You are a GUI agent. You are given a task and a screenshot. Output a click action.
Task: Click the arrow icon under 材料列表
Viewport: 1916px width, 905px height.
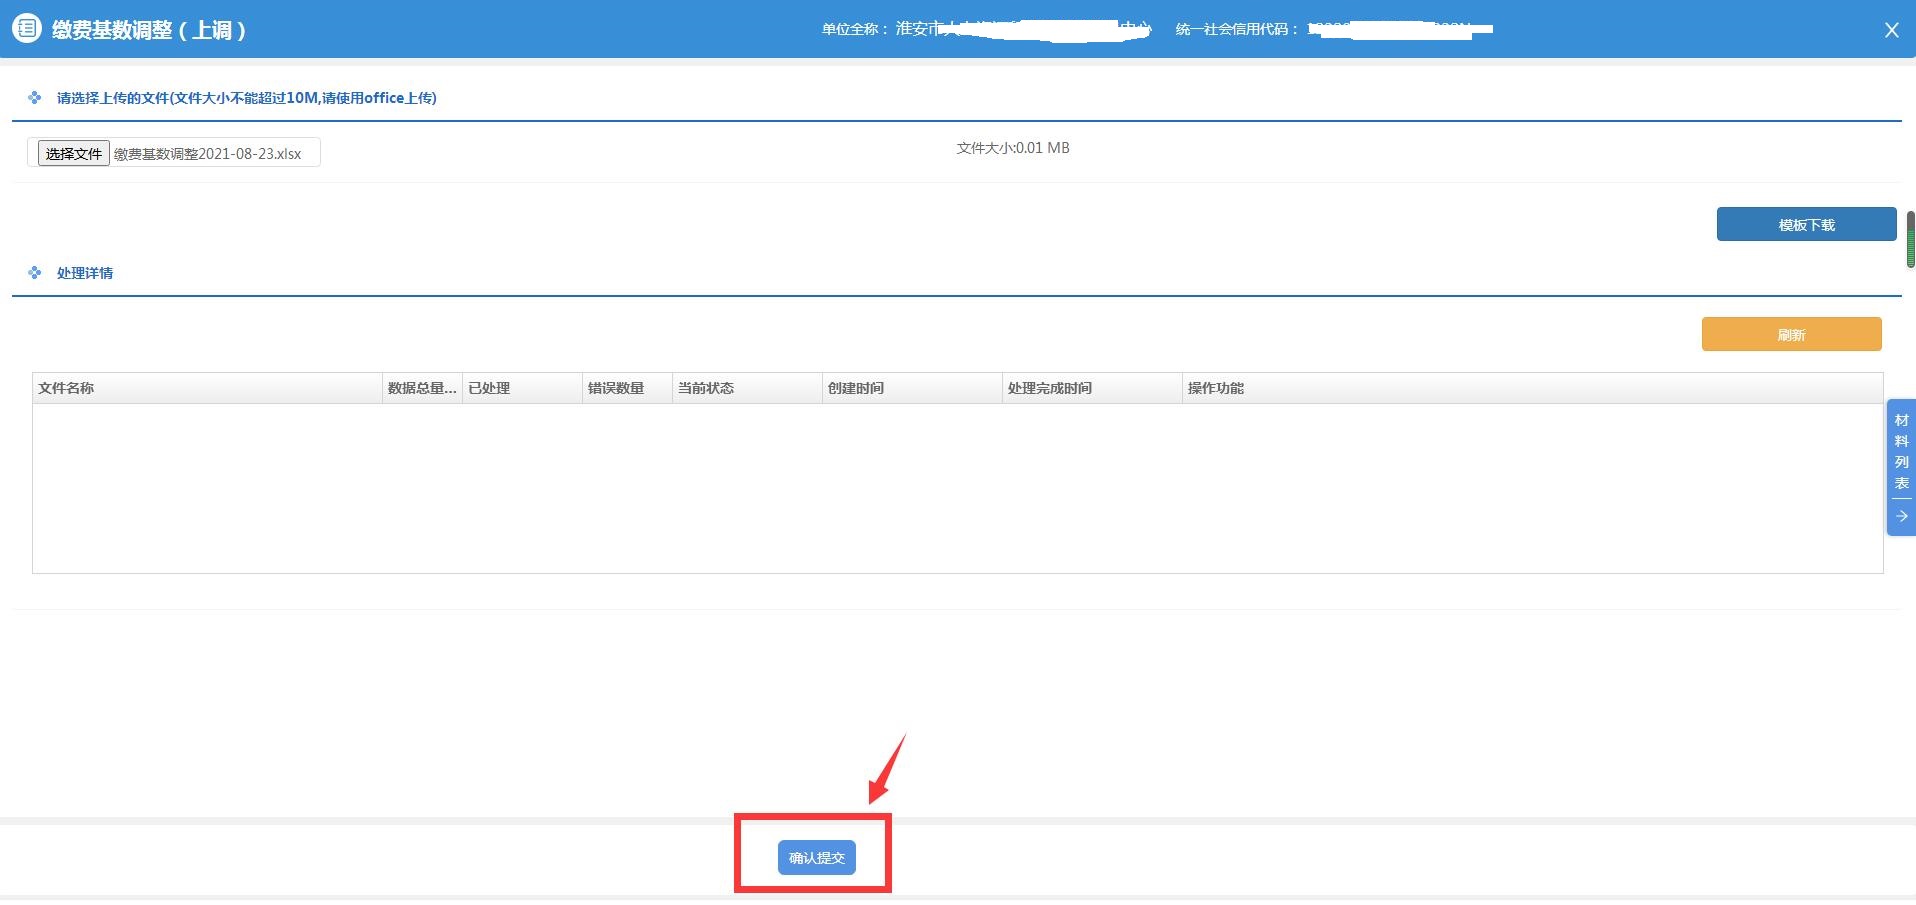pyautogui.click(x=1901, y=516)
